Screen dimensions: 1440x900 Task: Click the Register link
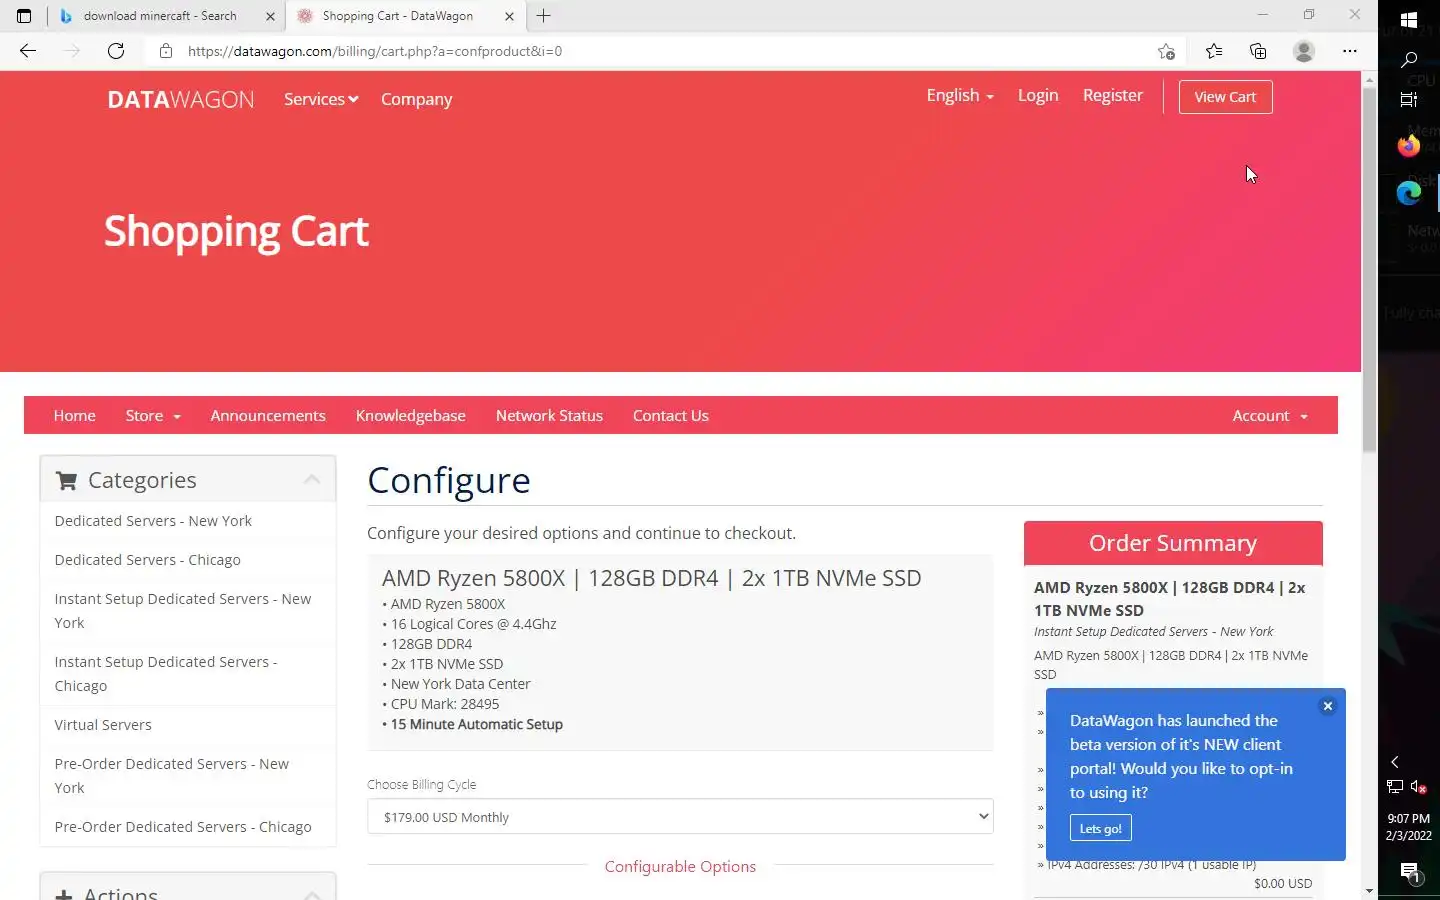tap(1113, 95)
